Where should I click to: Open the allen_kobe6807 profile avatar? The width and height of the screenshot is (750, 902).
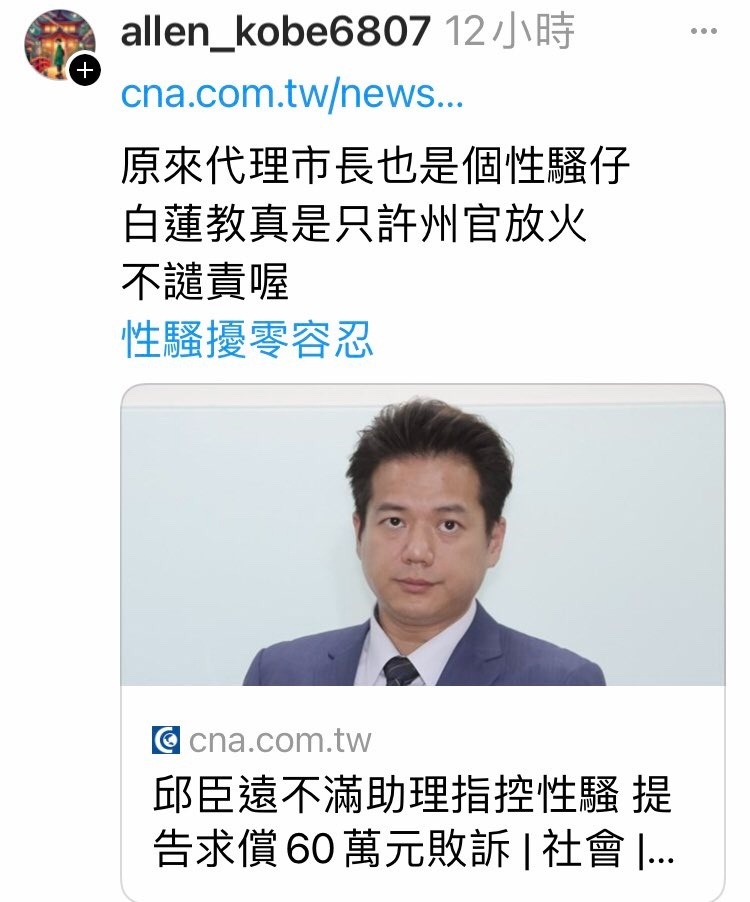60,45
